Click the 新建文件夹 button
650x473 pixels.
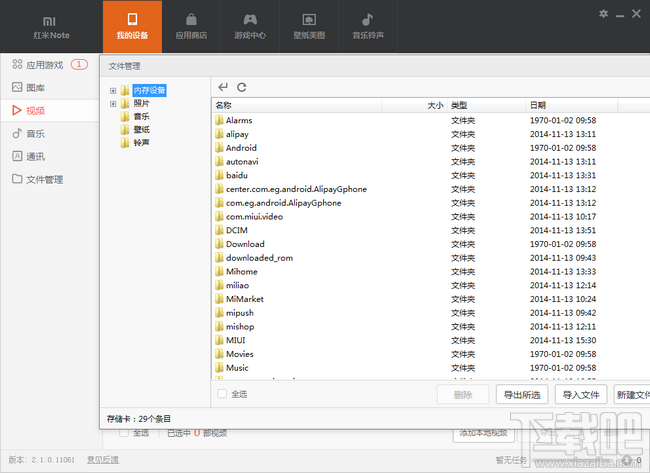coord(632,394)
